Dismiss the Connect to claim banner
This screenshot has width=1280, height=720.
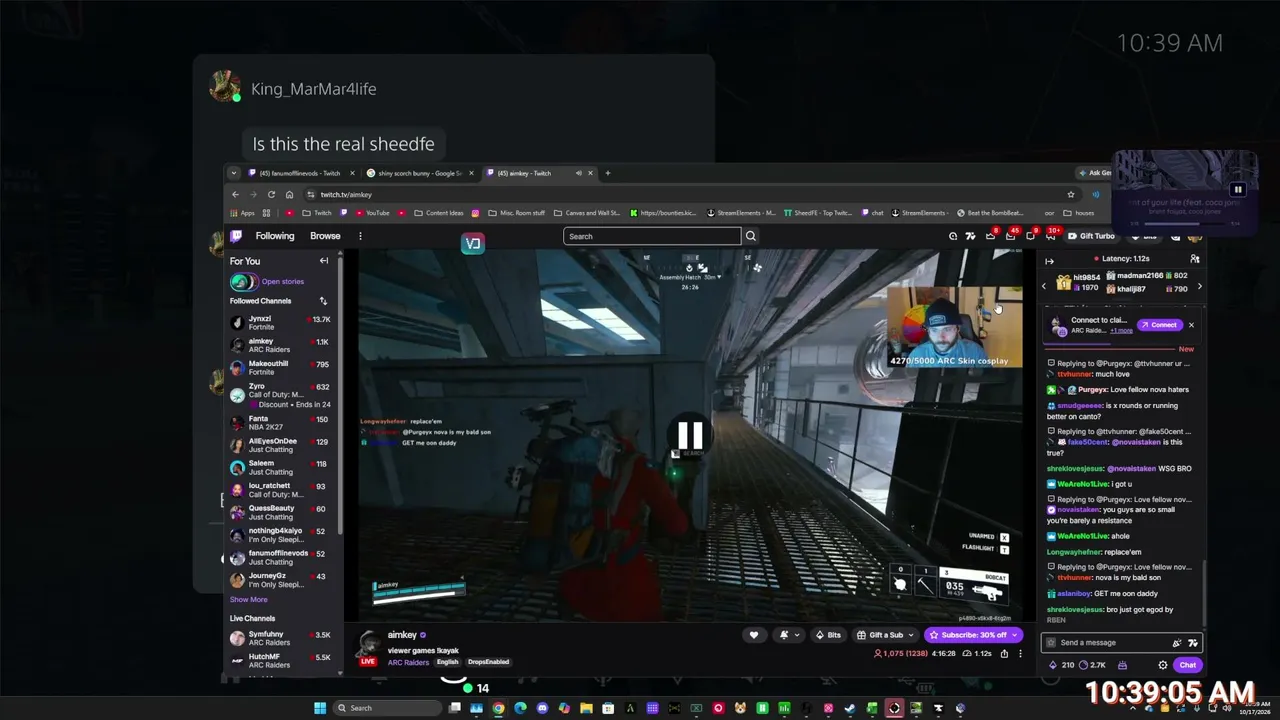click(x=1191, y=325)
